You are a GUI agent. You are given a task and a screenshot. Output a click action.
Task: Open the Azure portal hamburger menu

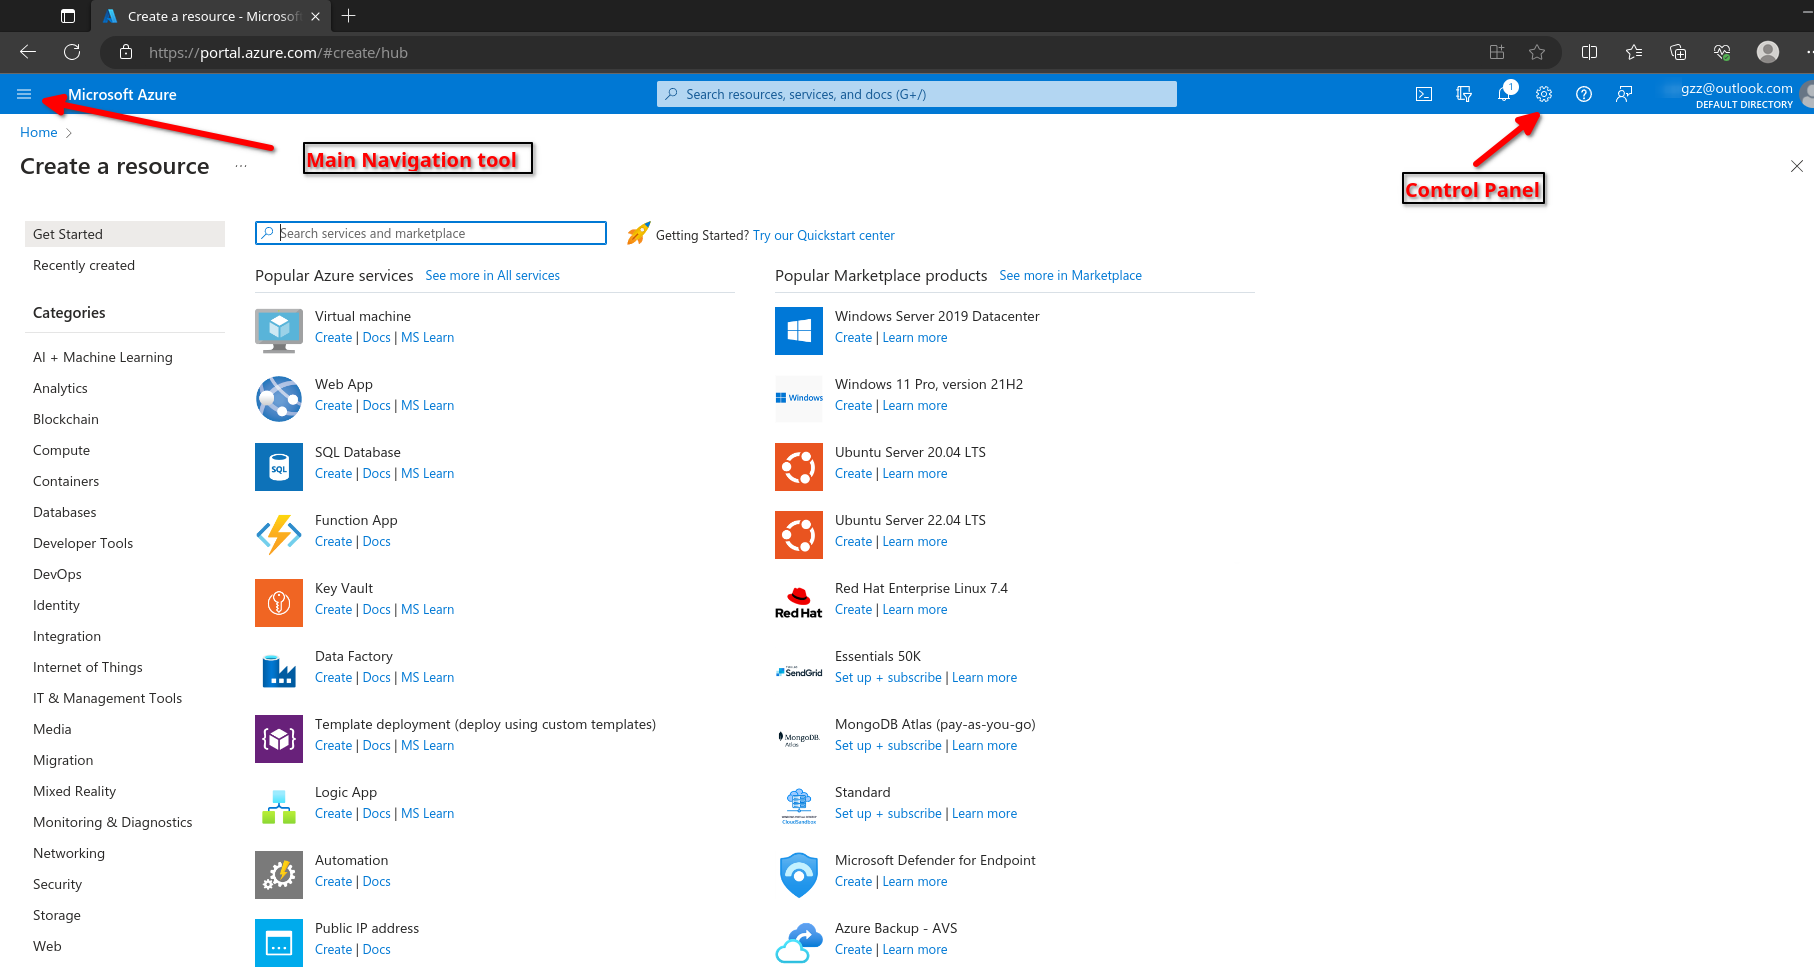(24, 94)
